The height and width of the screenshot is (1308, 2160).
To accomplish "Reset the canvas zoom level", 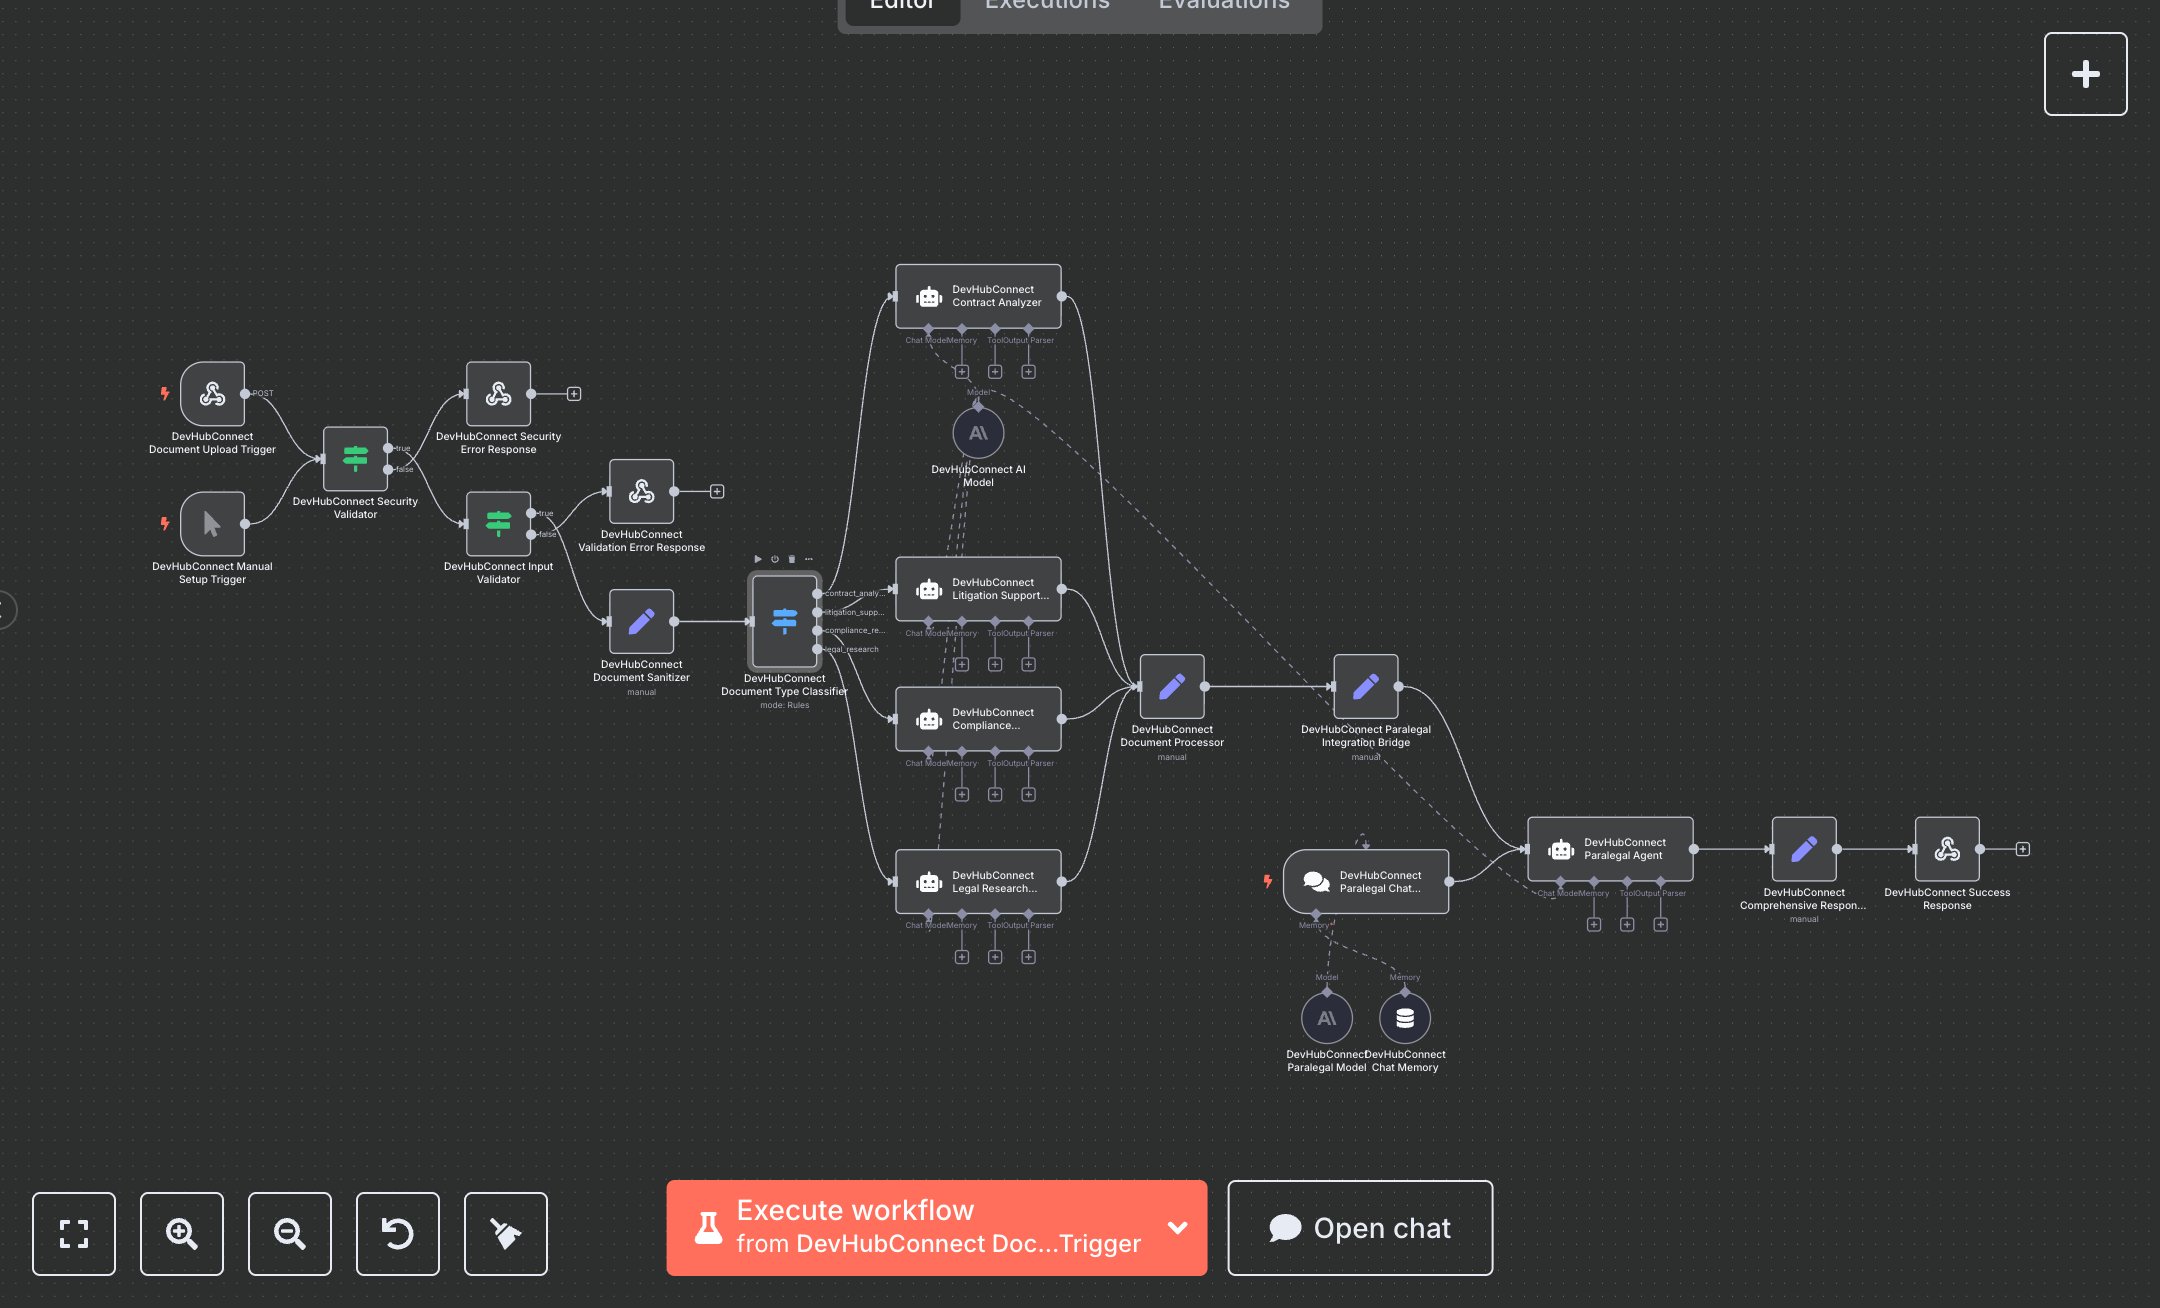I will [x=398, y=1234].
